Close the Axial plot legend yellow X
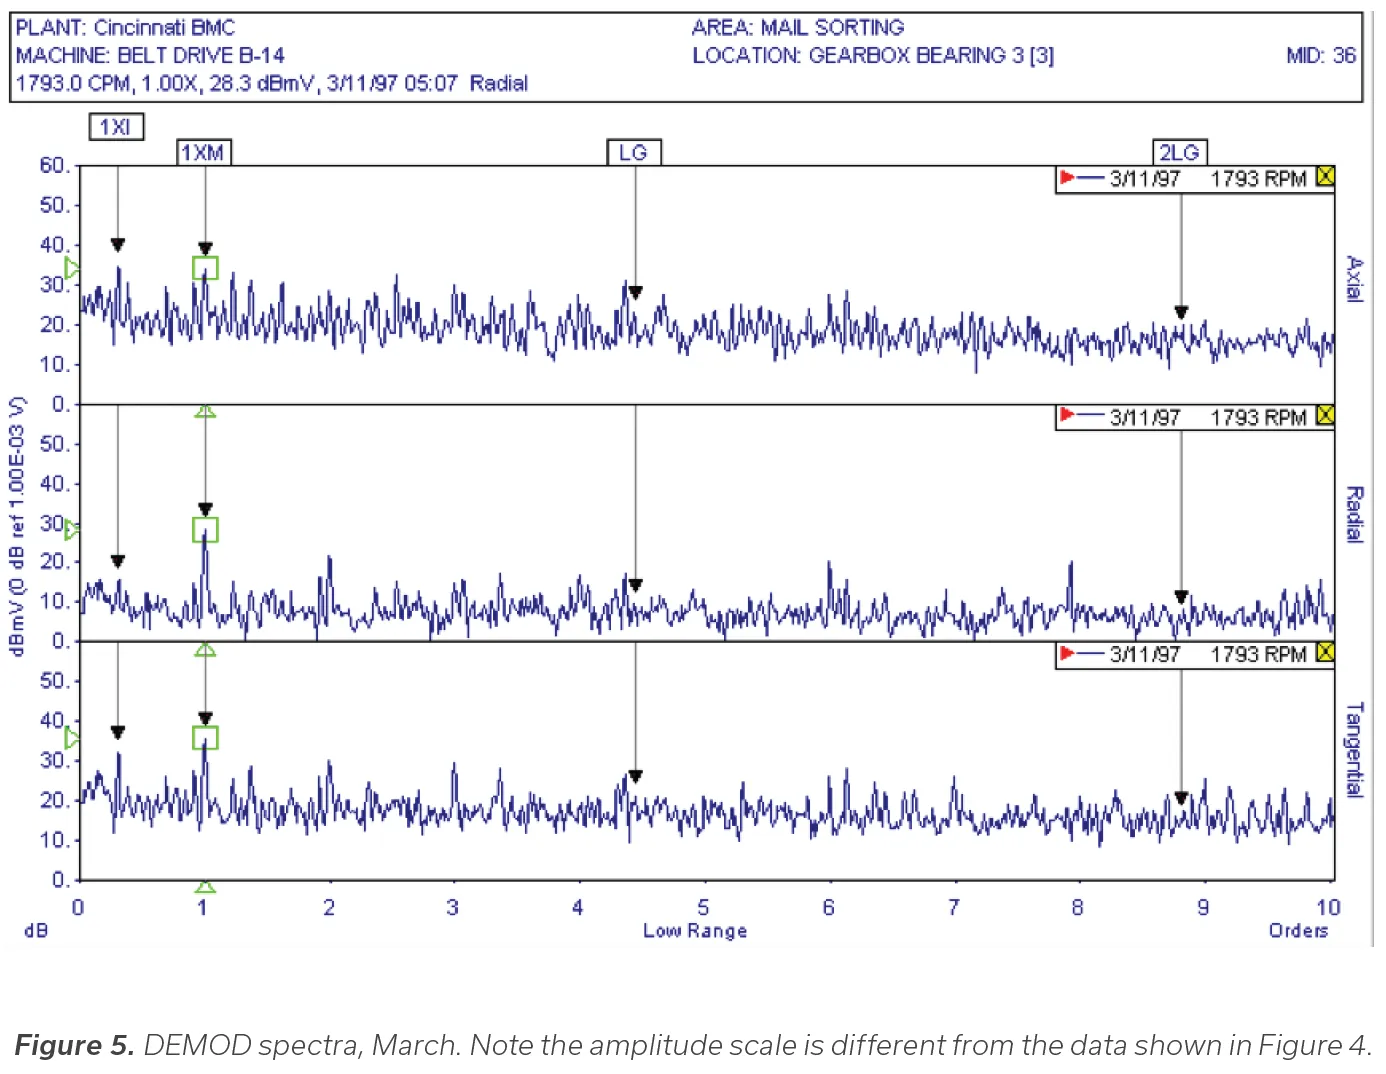Image resolution: width=1386 pixels, height=1074 pixels. point(1325,177)
